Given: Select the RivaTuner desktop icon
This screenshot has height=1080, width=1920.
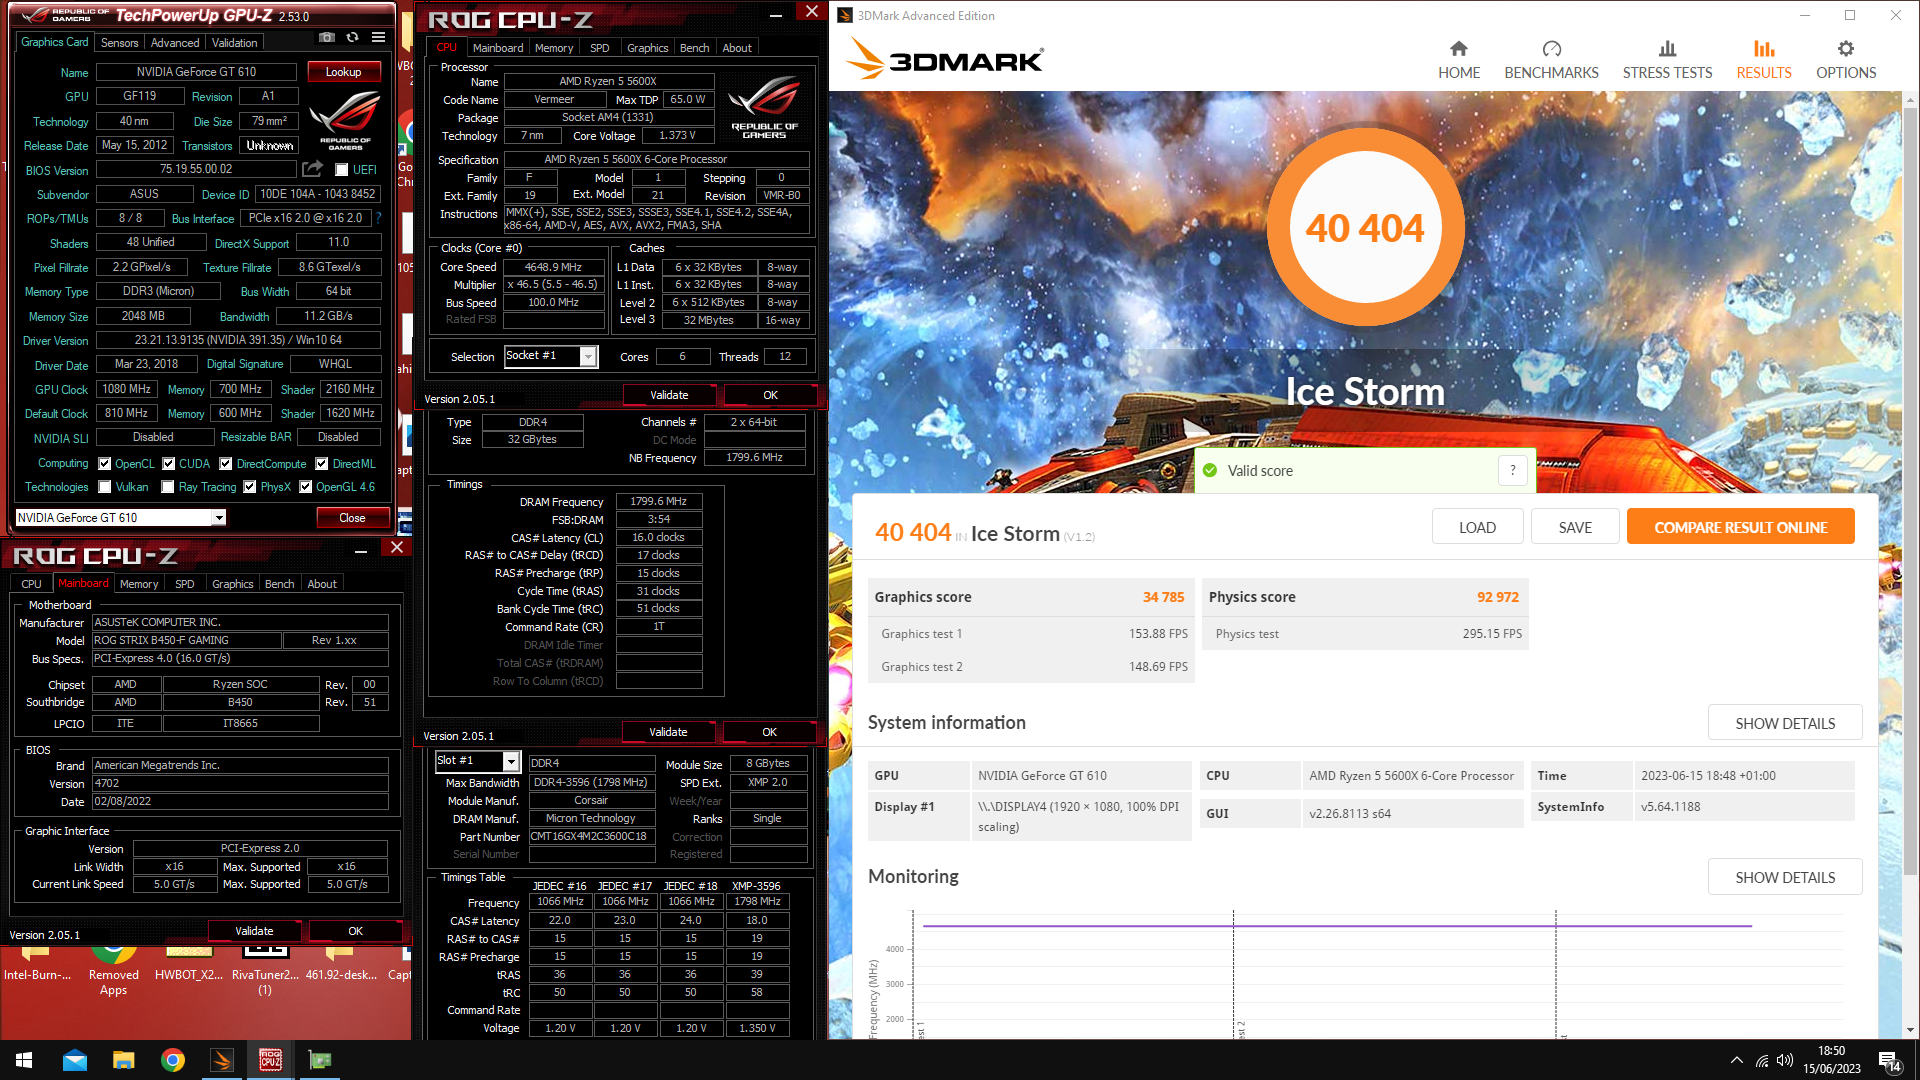Looking at the screenshot, I should (265, 973).
